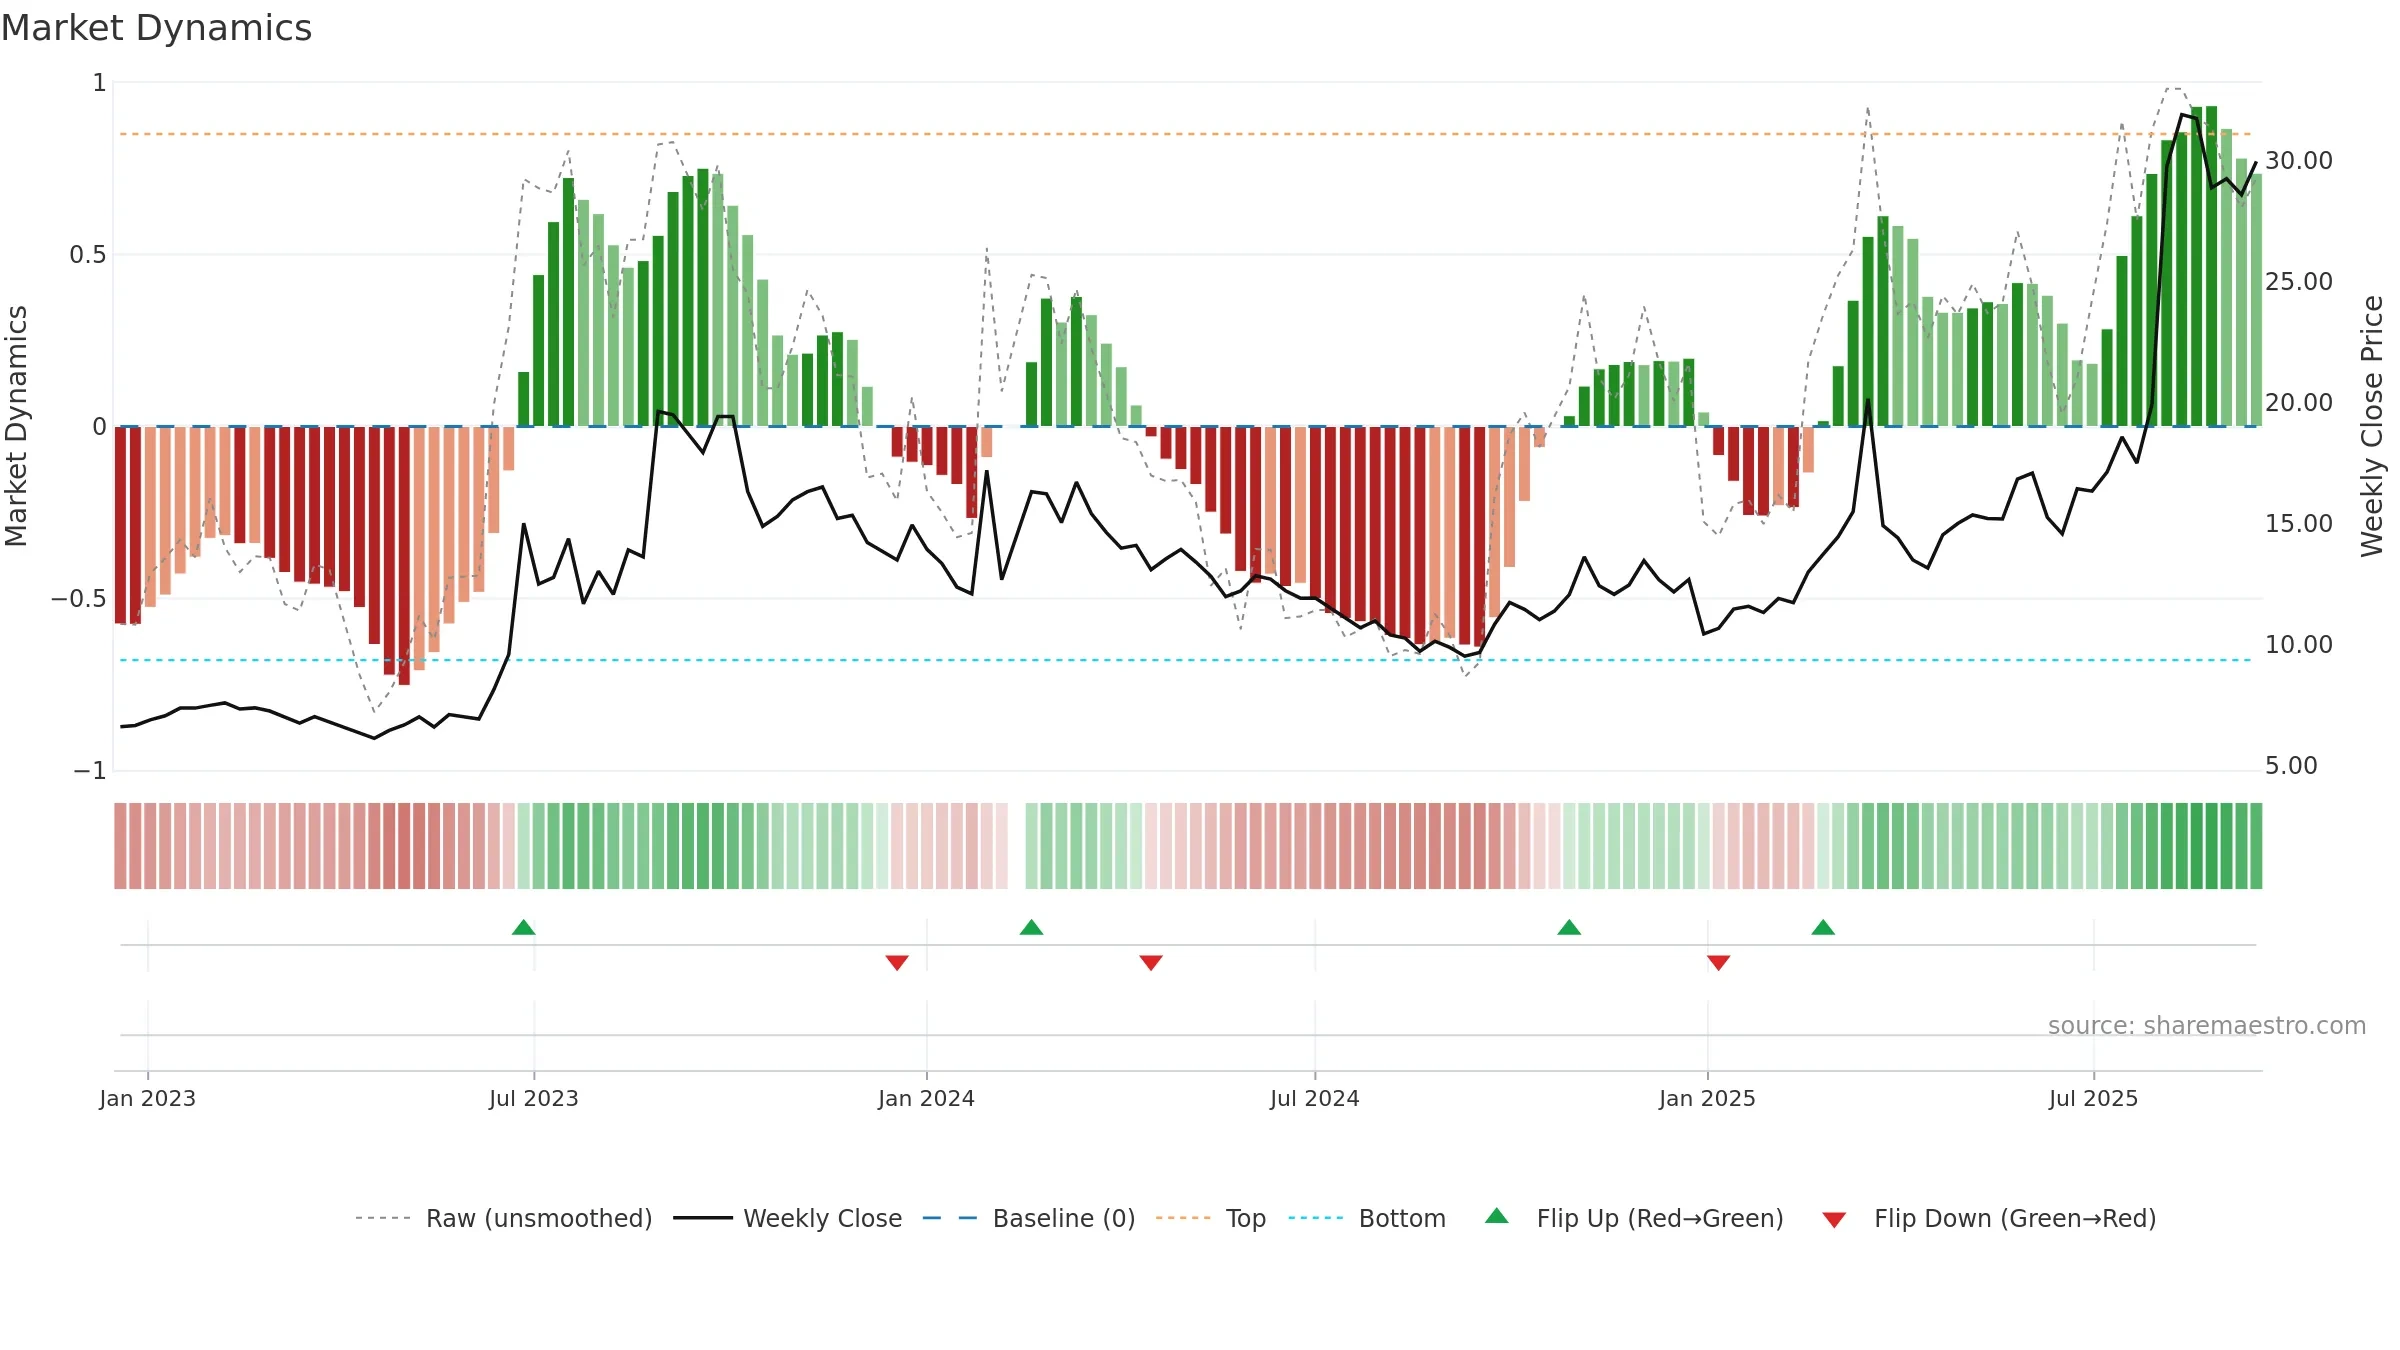The image size is (2400, 1350).
Task: Click the Jan 2025 x-axis label
Action: click(1707, 1098)
